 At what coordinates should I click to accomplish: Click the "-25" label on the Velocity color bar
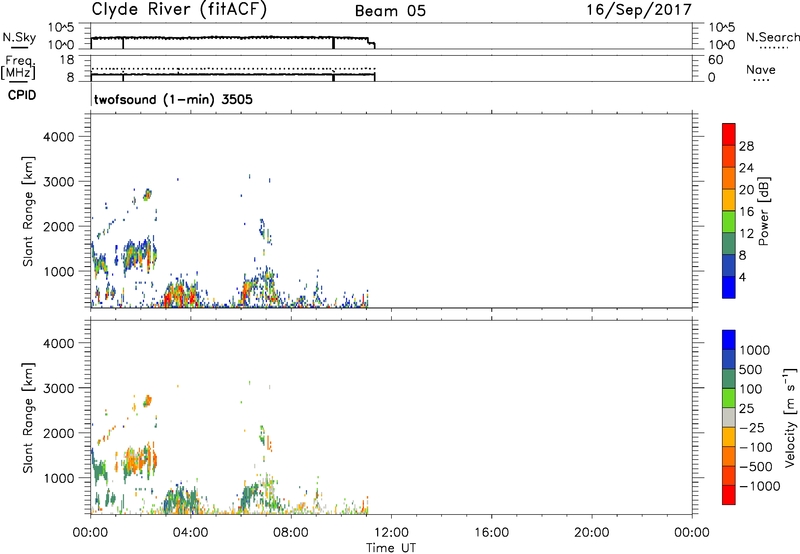point(752,428)
